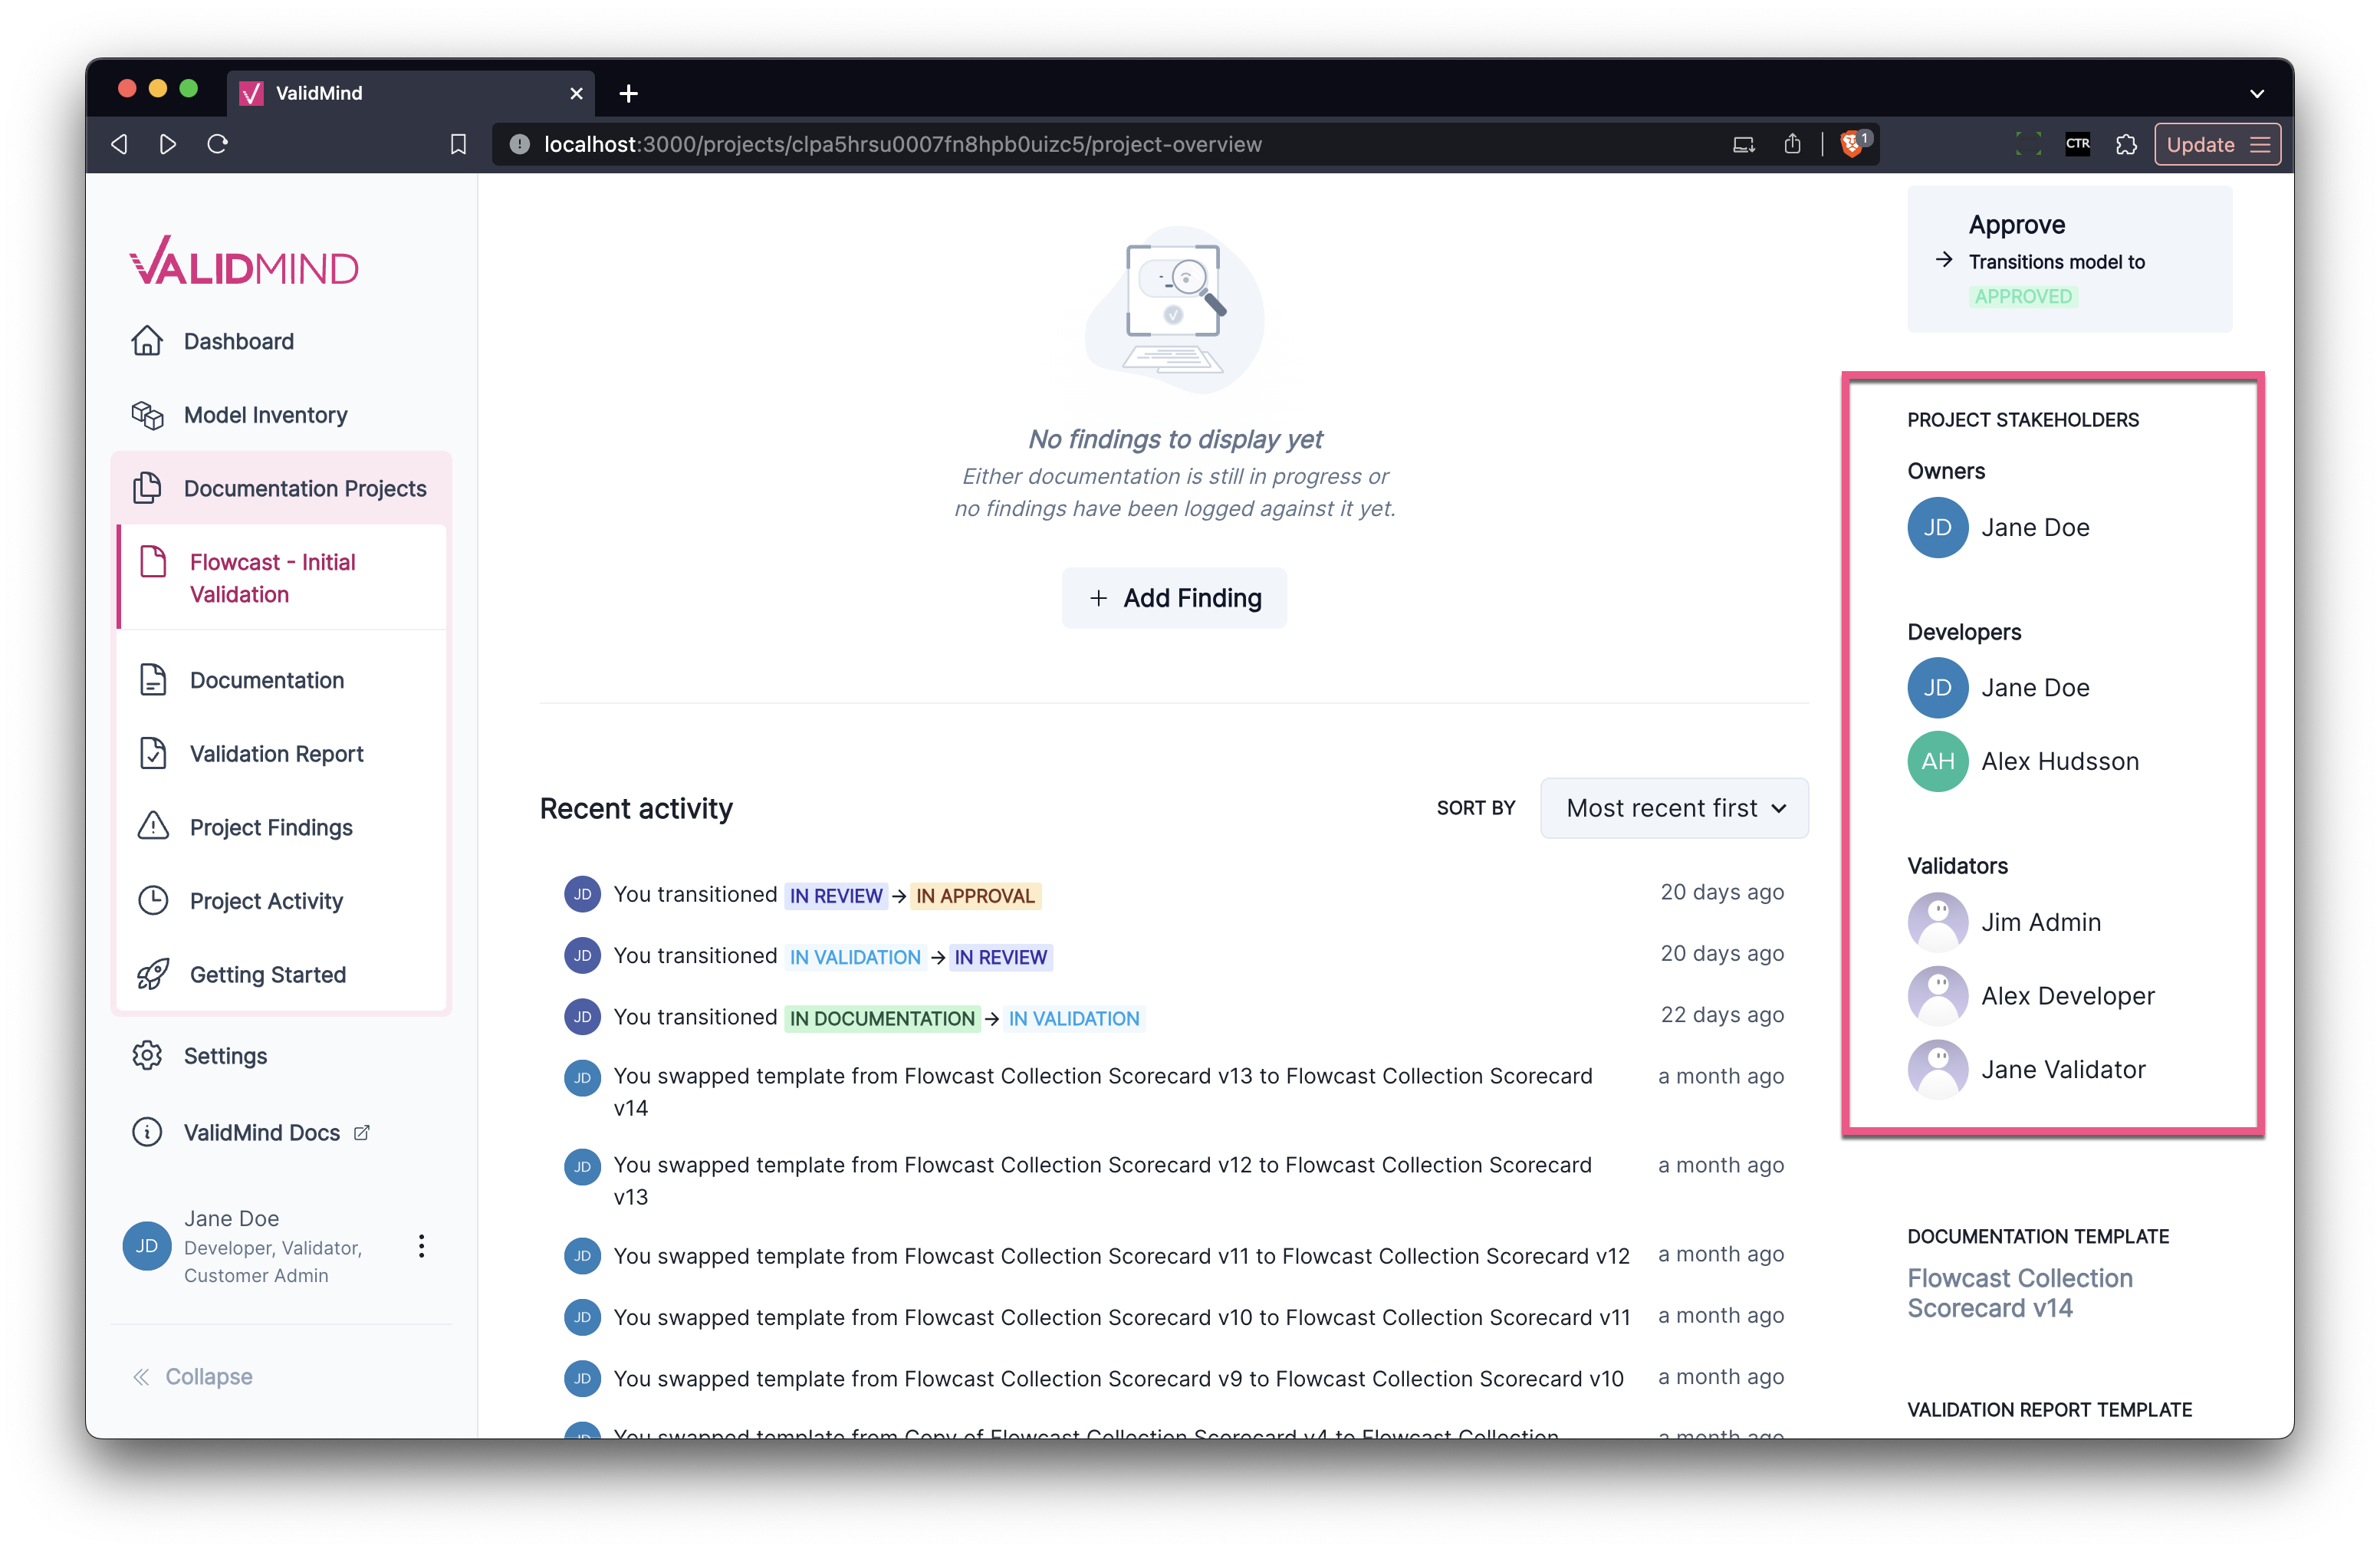Bookmark this page with the bookmark icon
Viewport: 2380px width, 1552px height.
click(x=458, y=144)
